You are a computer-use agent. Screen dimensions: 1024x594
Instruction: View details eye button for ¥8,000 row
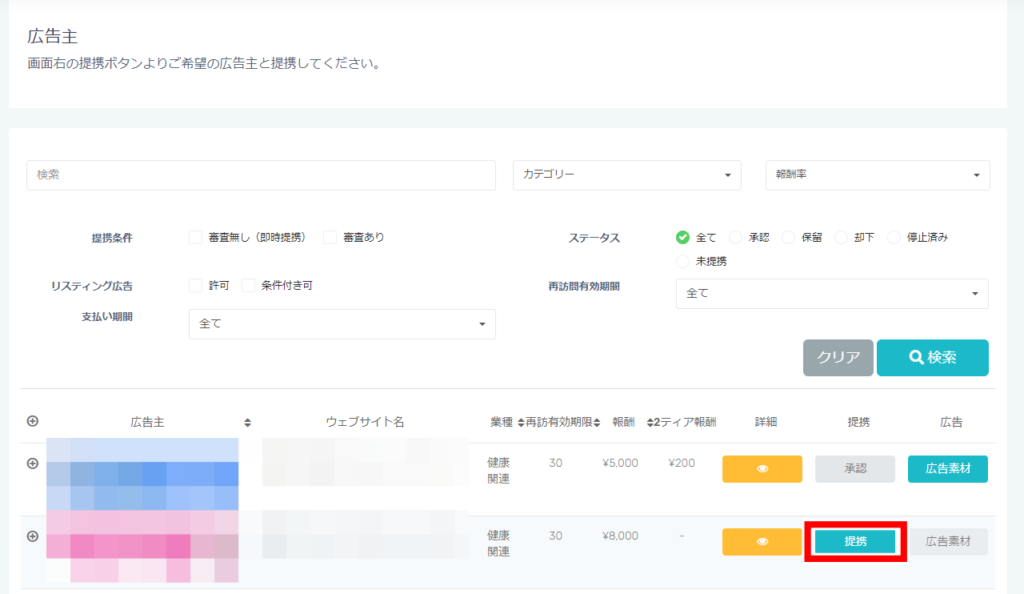(762, 541)
